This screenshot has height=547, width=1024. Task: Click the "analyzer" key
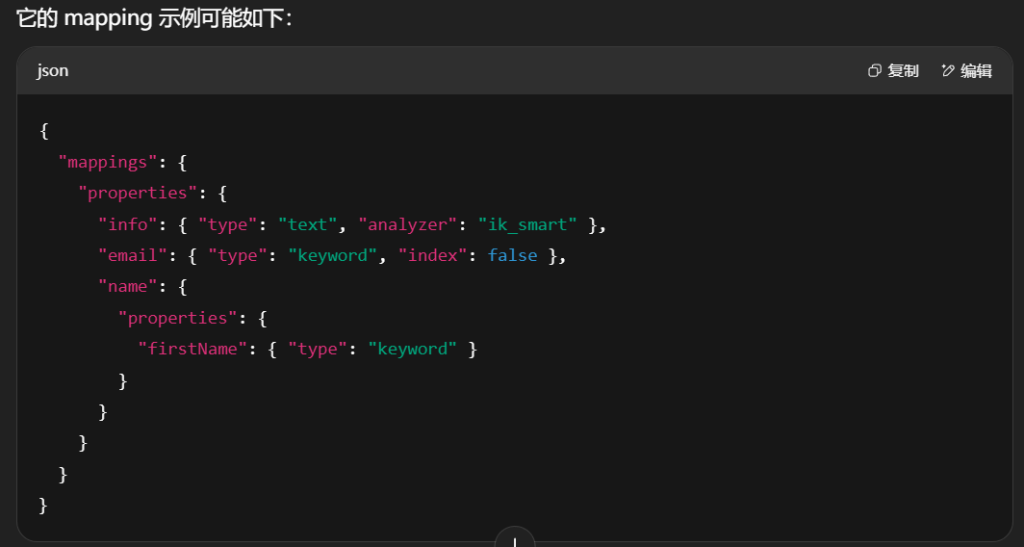click(x=408, y=224)
